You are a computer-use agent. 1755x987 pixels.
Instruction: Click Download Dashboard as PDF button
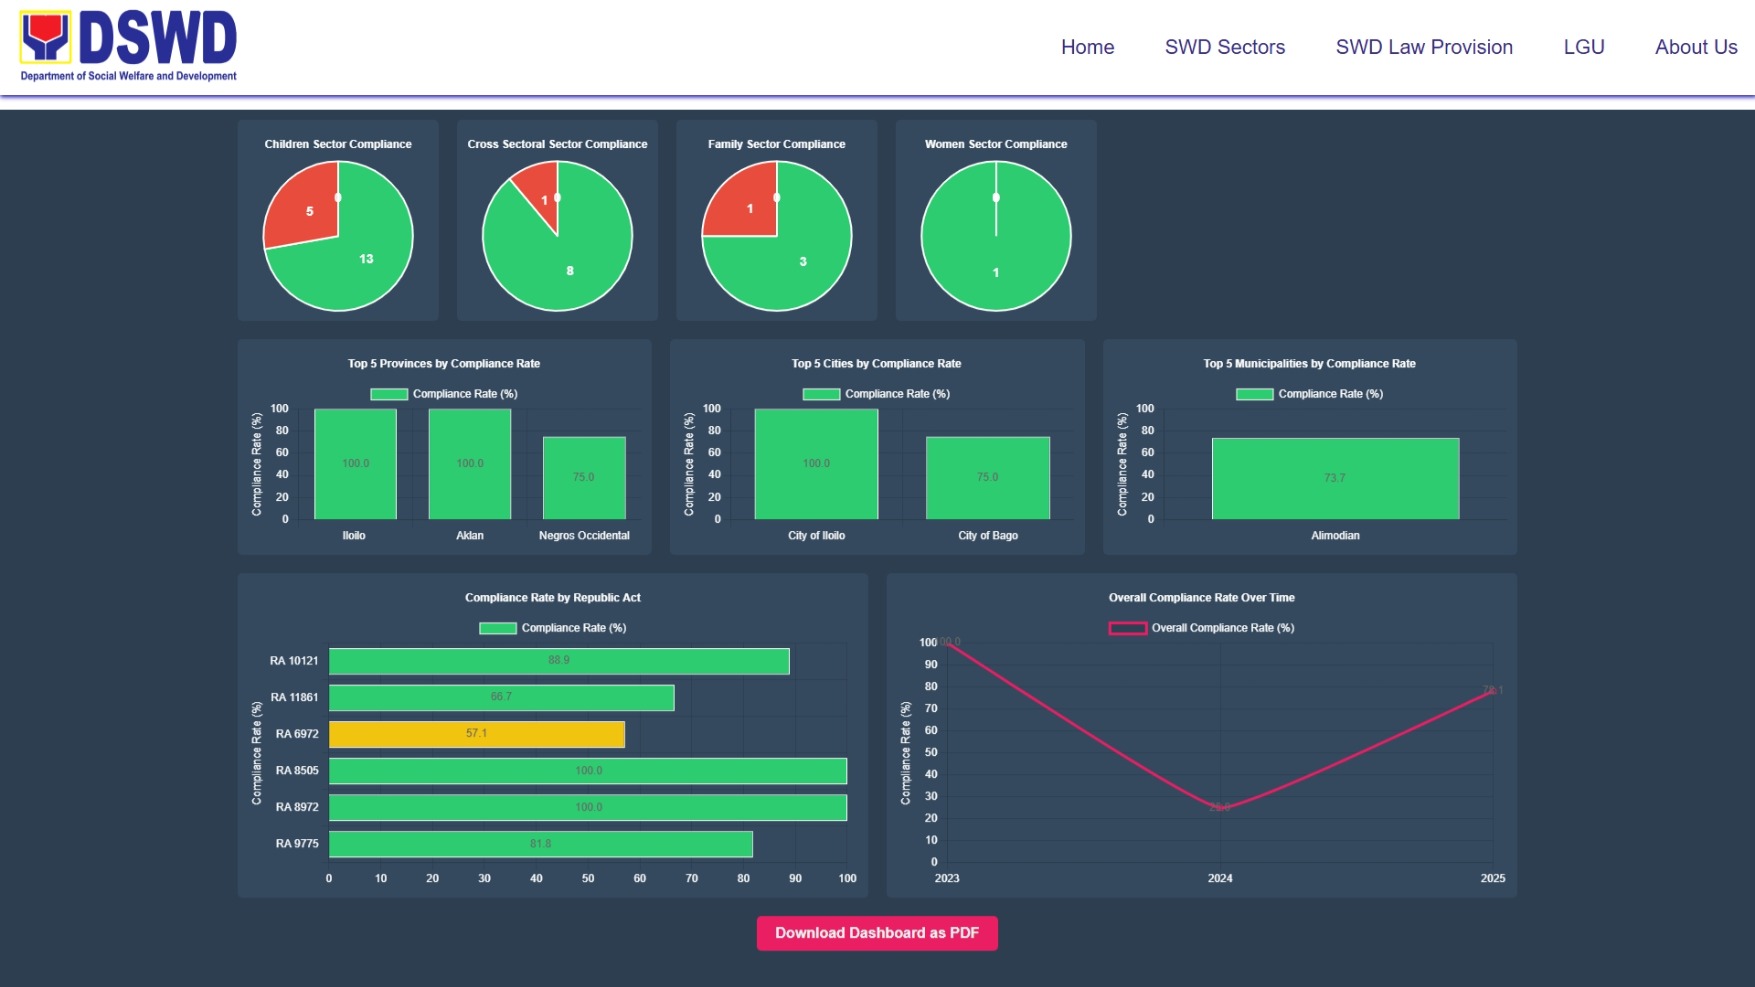point(876,933)
